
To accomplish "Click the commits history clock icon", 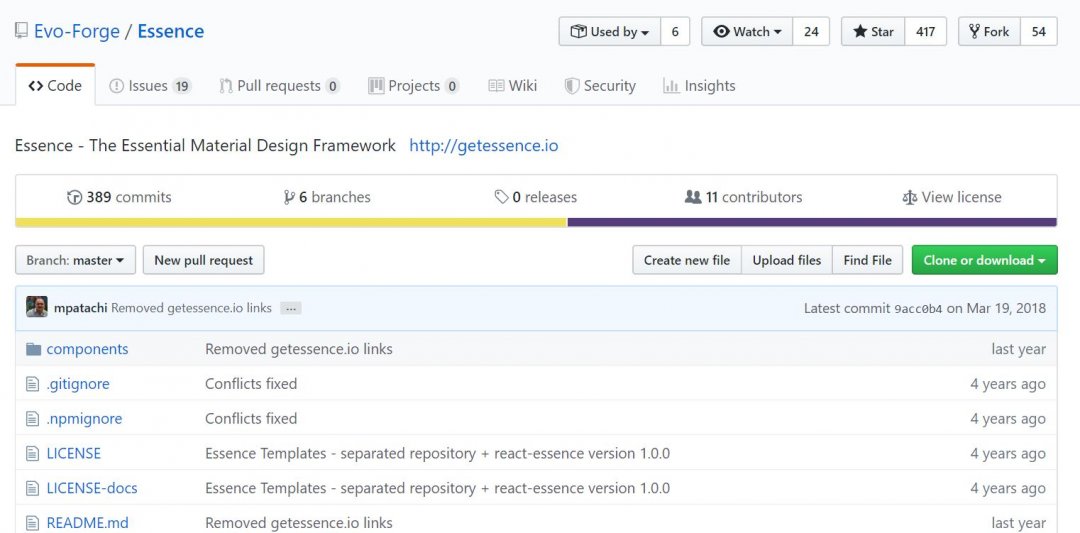I will coord(74,198).
